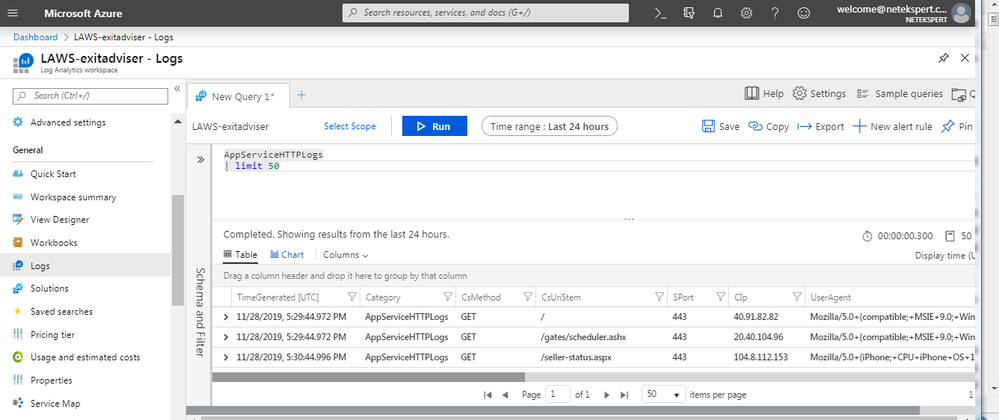Open Workbooks in left menu
Viewport: 999px width, 420px height.
click(54, 243)
